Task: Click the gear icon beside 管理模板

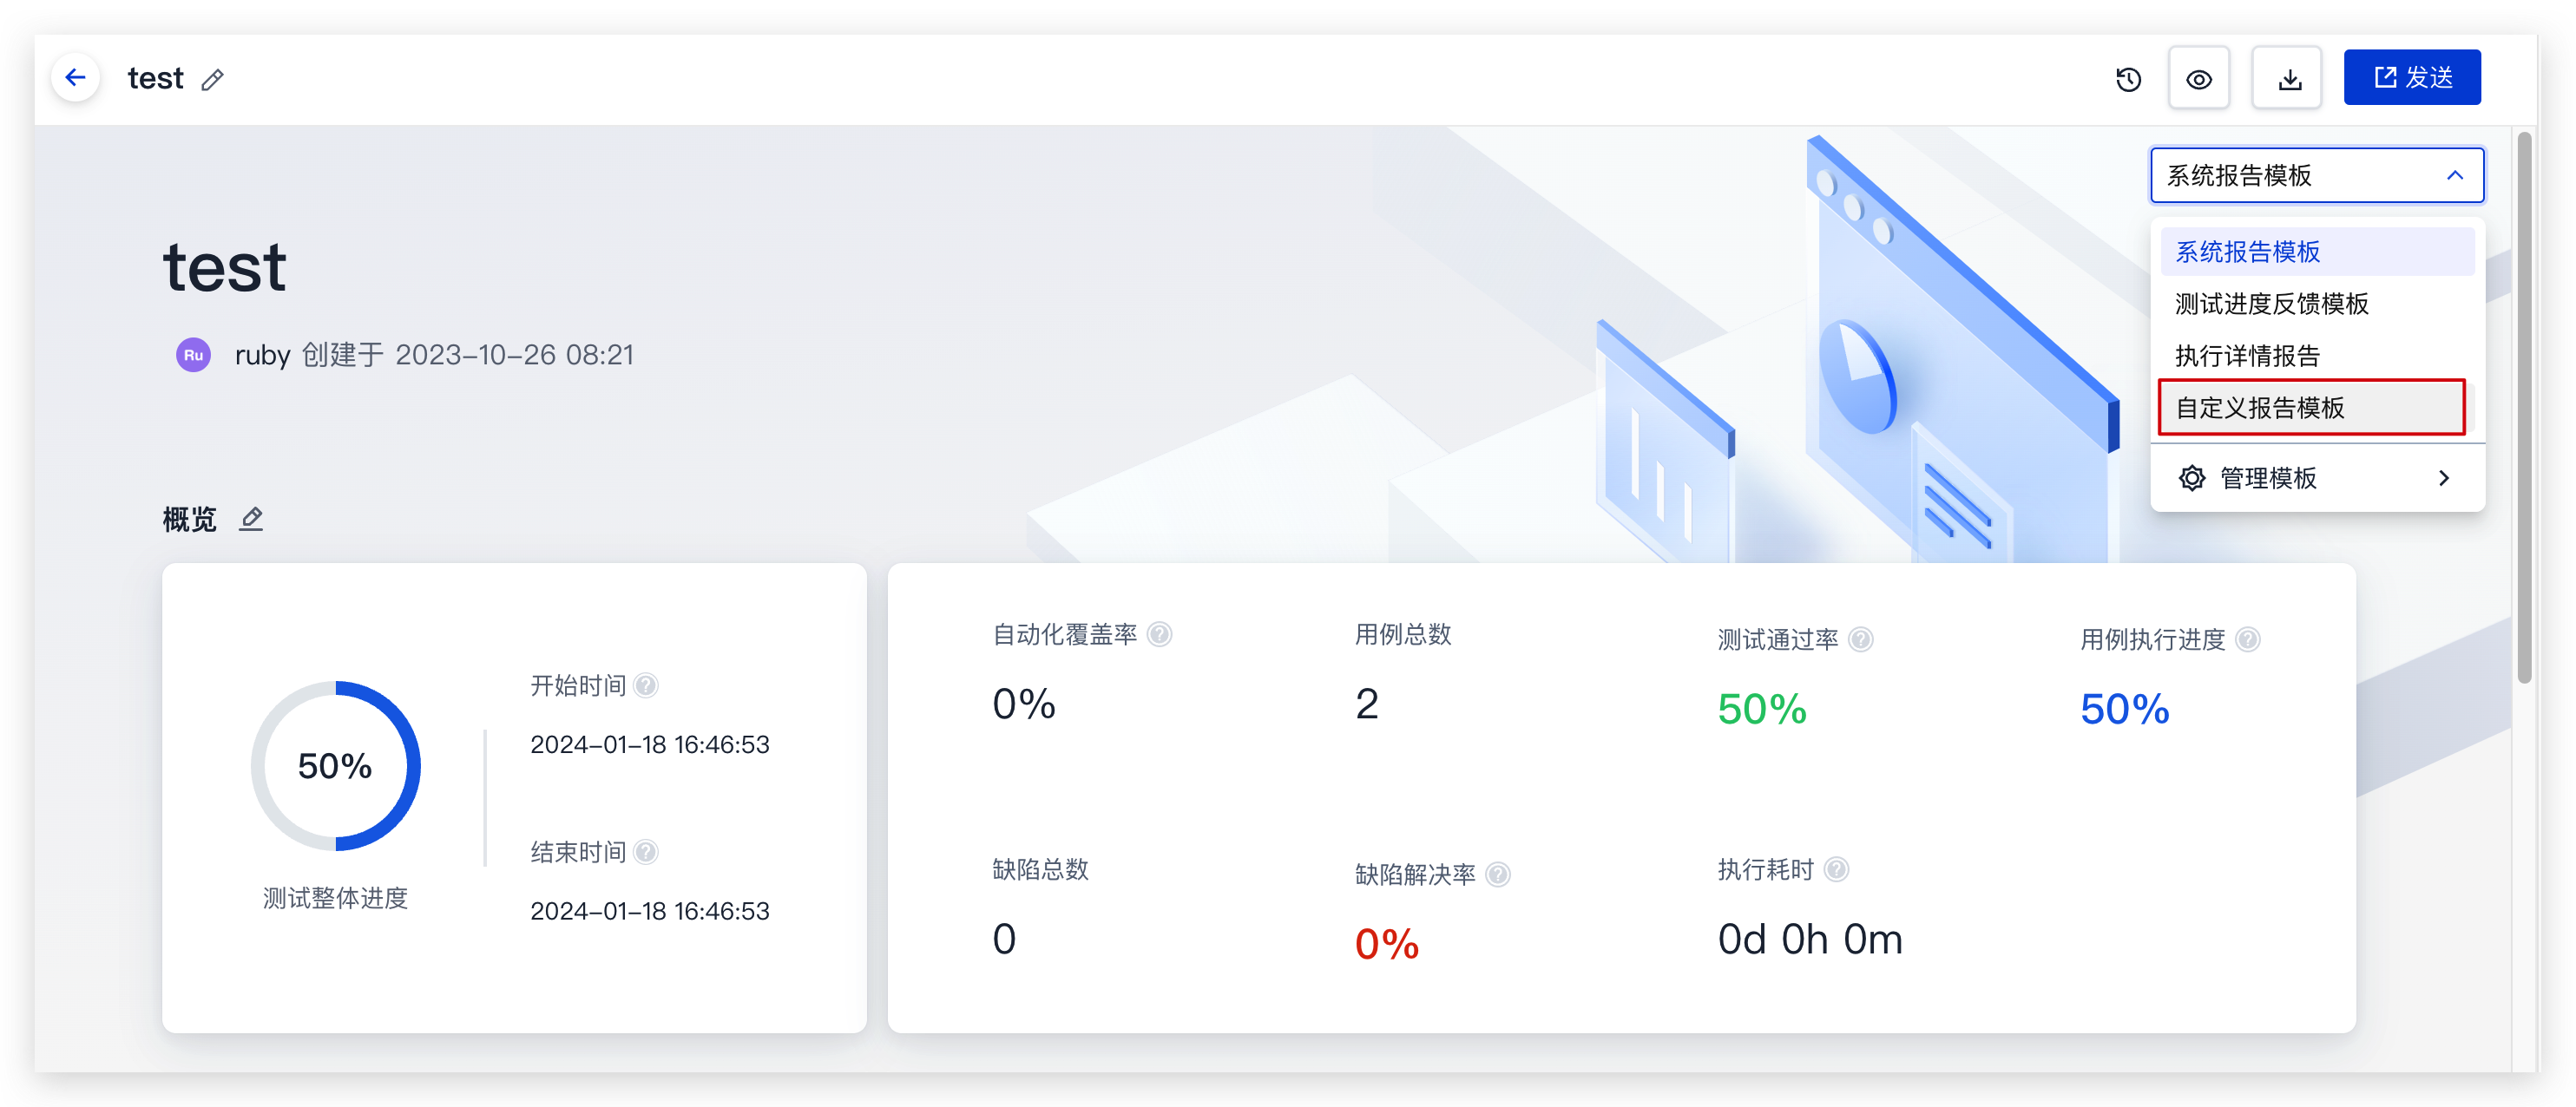Action: (2191, 478)
